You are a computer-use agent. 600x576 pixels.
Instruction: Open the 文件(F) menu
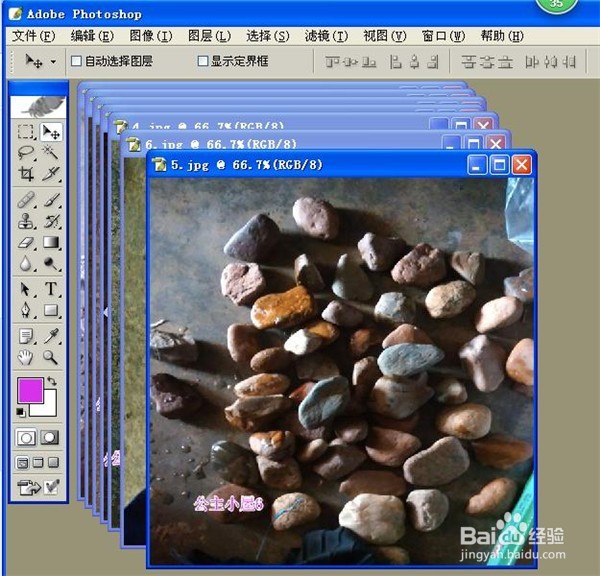tap(34, 36)
